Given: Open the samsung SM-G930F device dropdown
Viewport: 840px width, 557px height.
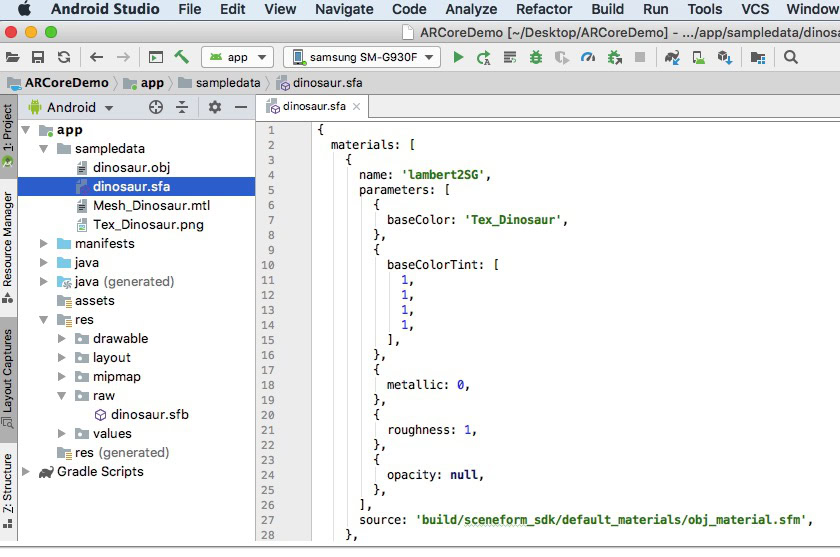Looking at the screenshot, I should pos(361,57).
